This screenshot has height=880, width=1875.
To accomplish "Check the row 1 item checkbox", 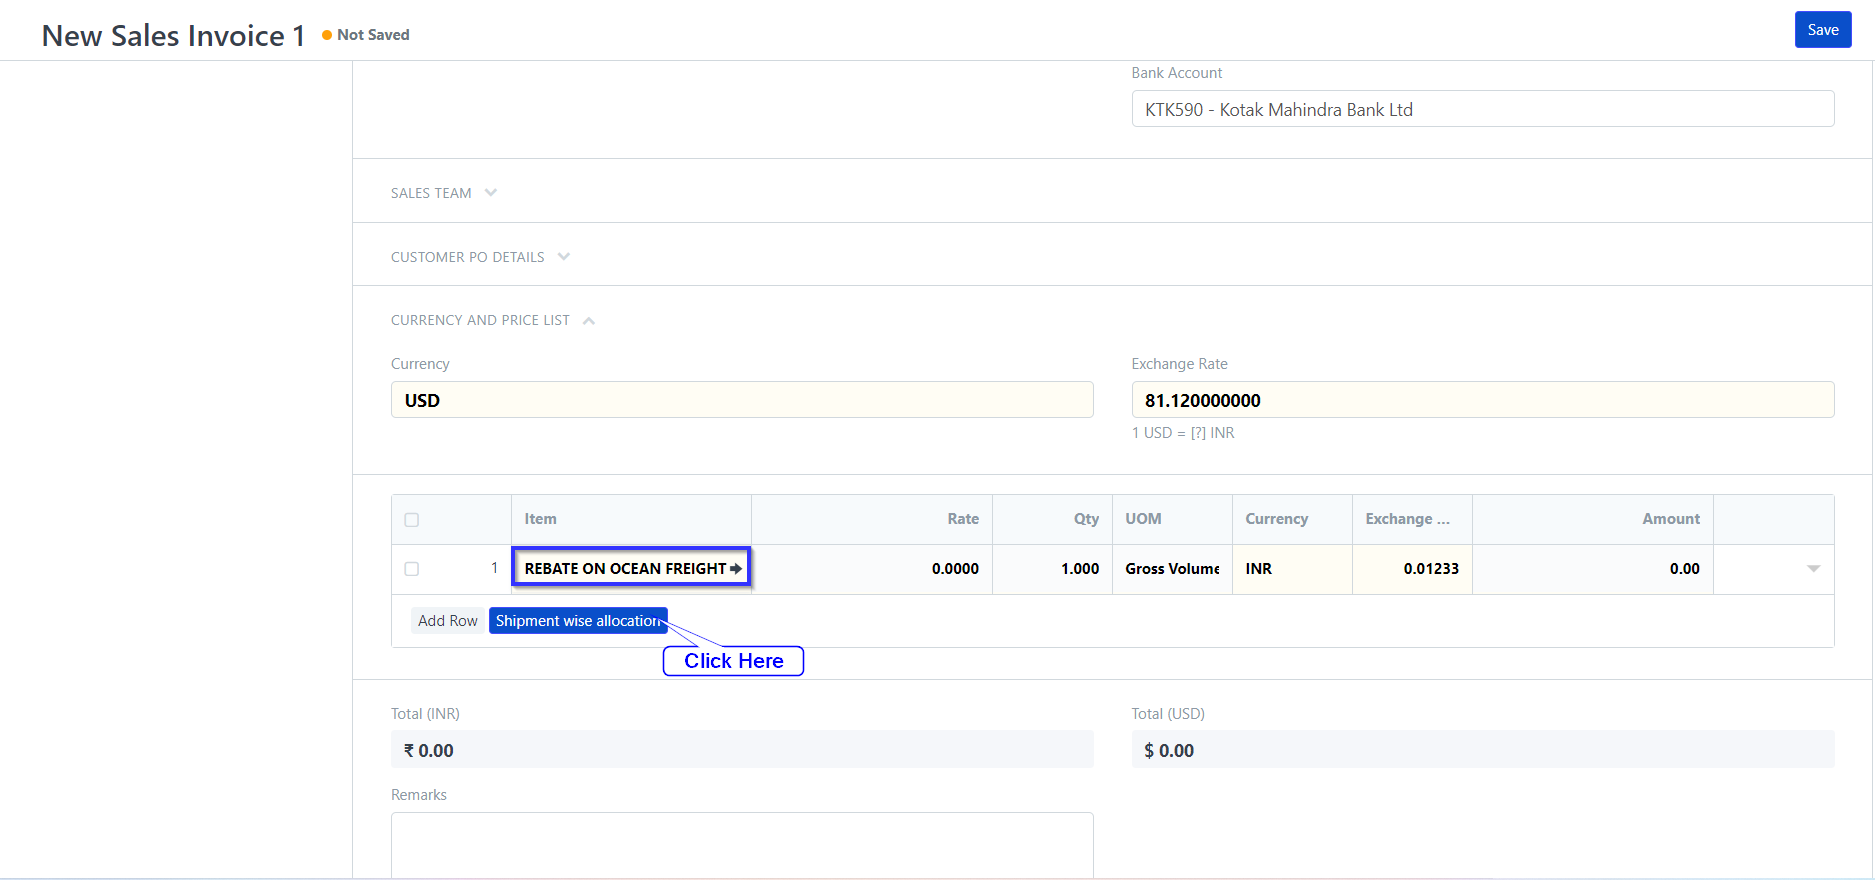I will (411, 569).
